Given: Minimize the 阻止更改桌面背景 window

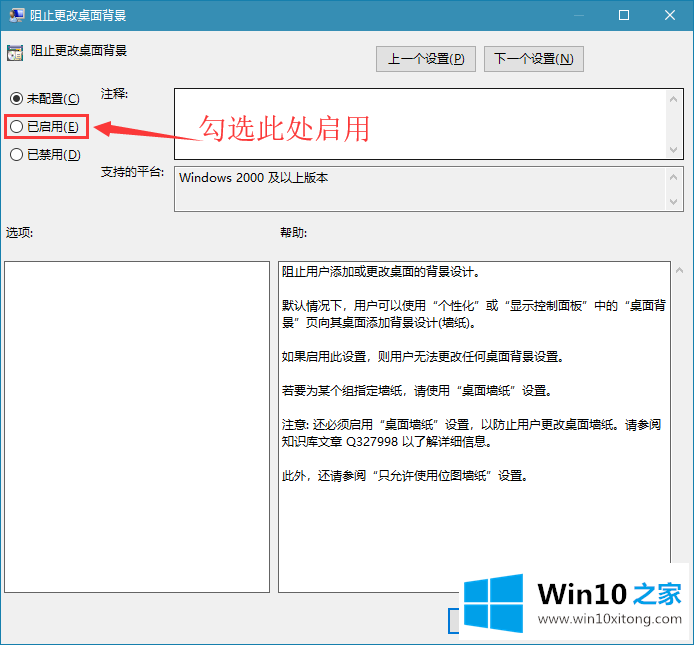Looking at the screenshot, I should pos(579,15).
